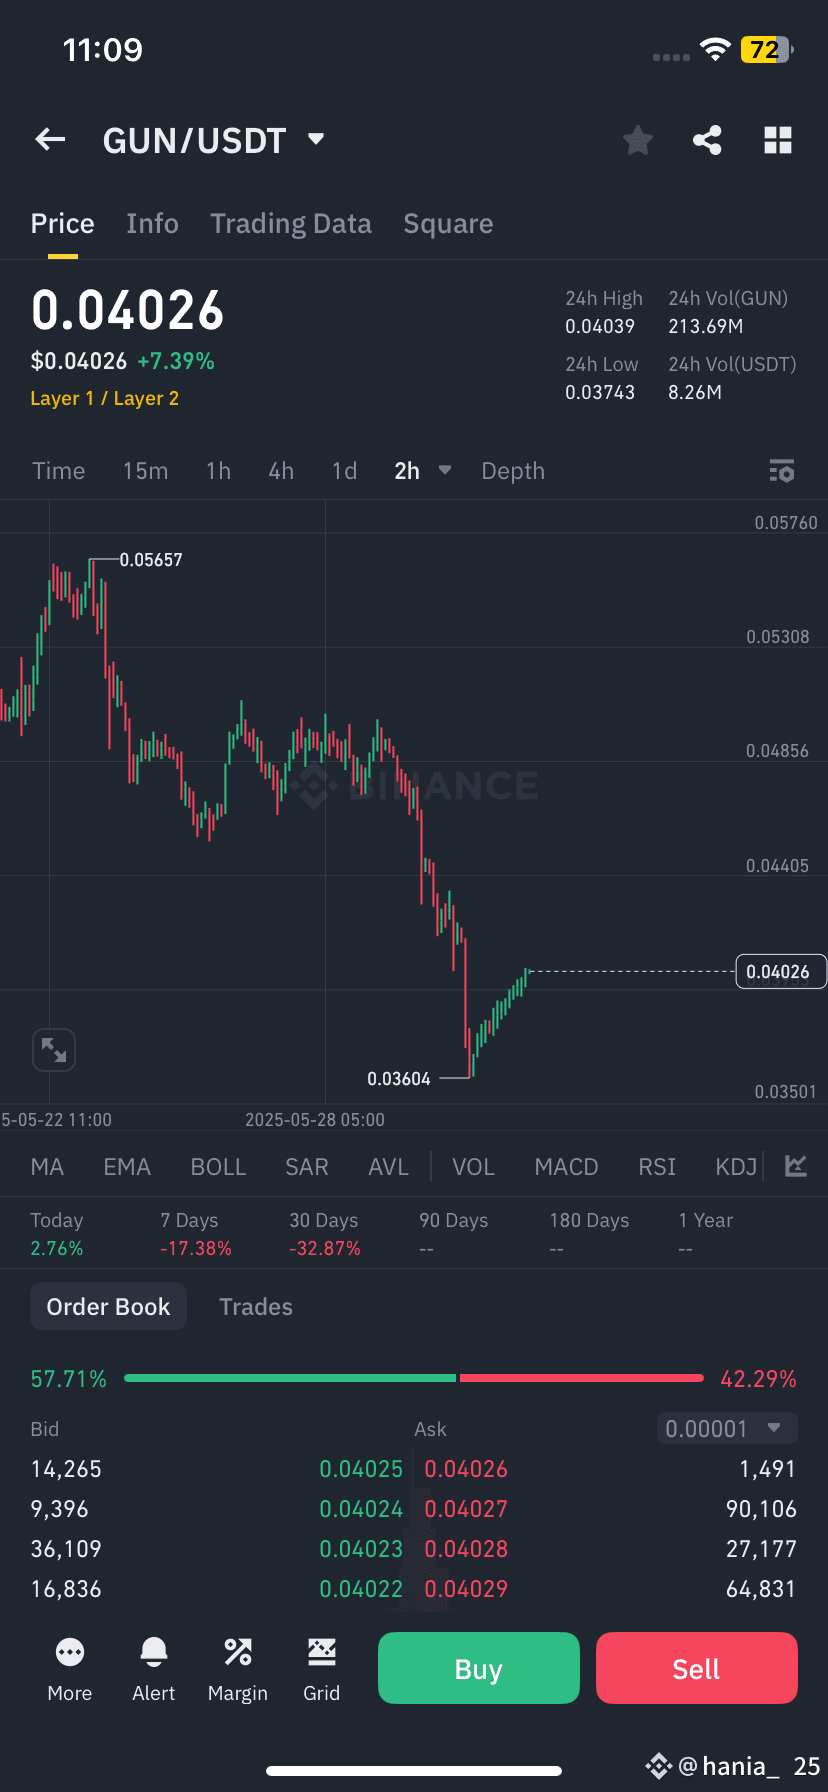Show the Depth chart view
The width and height of the screenshot is (828, 1792).
[x=513, y=471]
